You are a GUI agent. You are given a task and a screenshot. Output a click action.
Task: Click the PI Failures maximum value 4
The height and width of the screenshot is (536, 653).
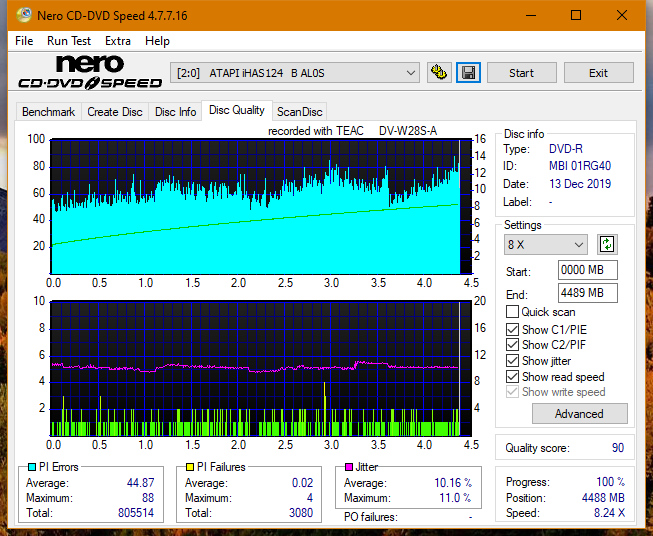click(x=310, y=498)
